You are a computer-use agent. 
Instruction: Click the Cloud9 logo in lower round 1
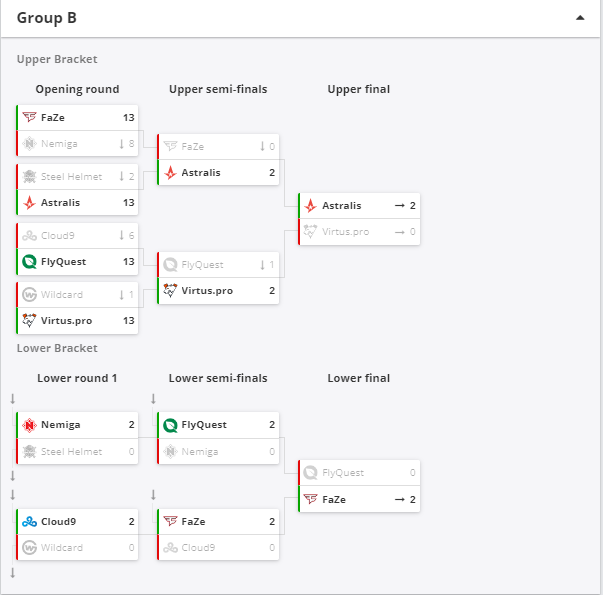[x=29, y=522]
